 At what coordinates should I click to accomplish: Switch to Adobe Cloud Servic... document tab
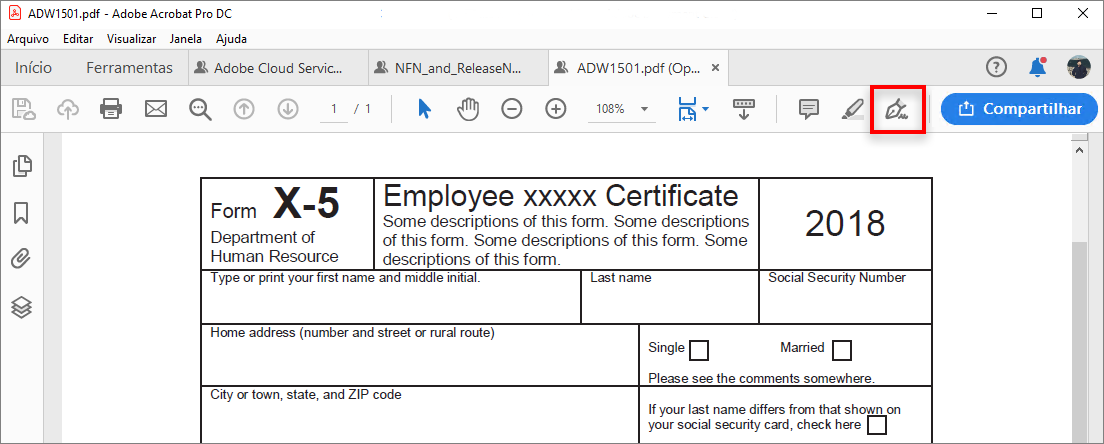278,68
